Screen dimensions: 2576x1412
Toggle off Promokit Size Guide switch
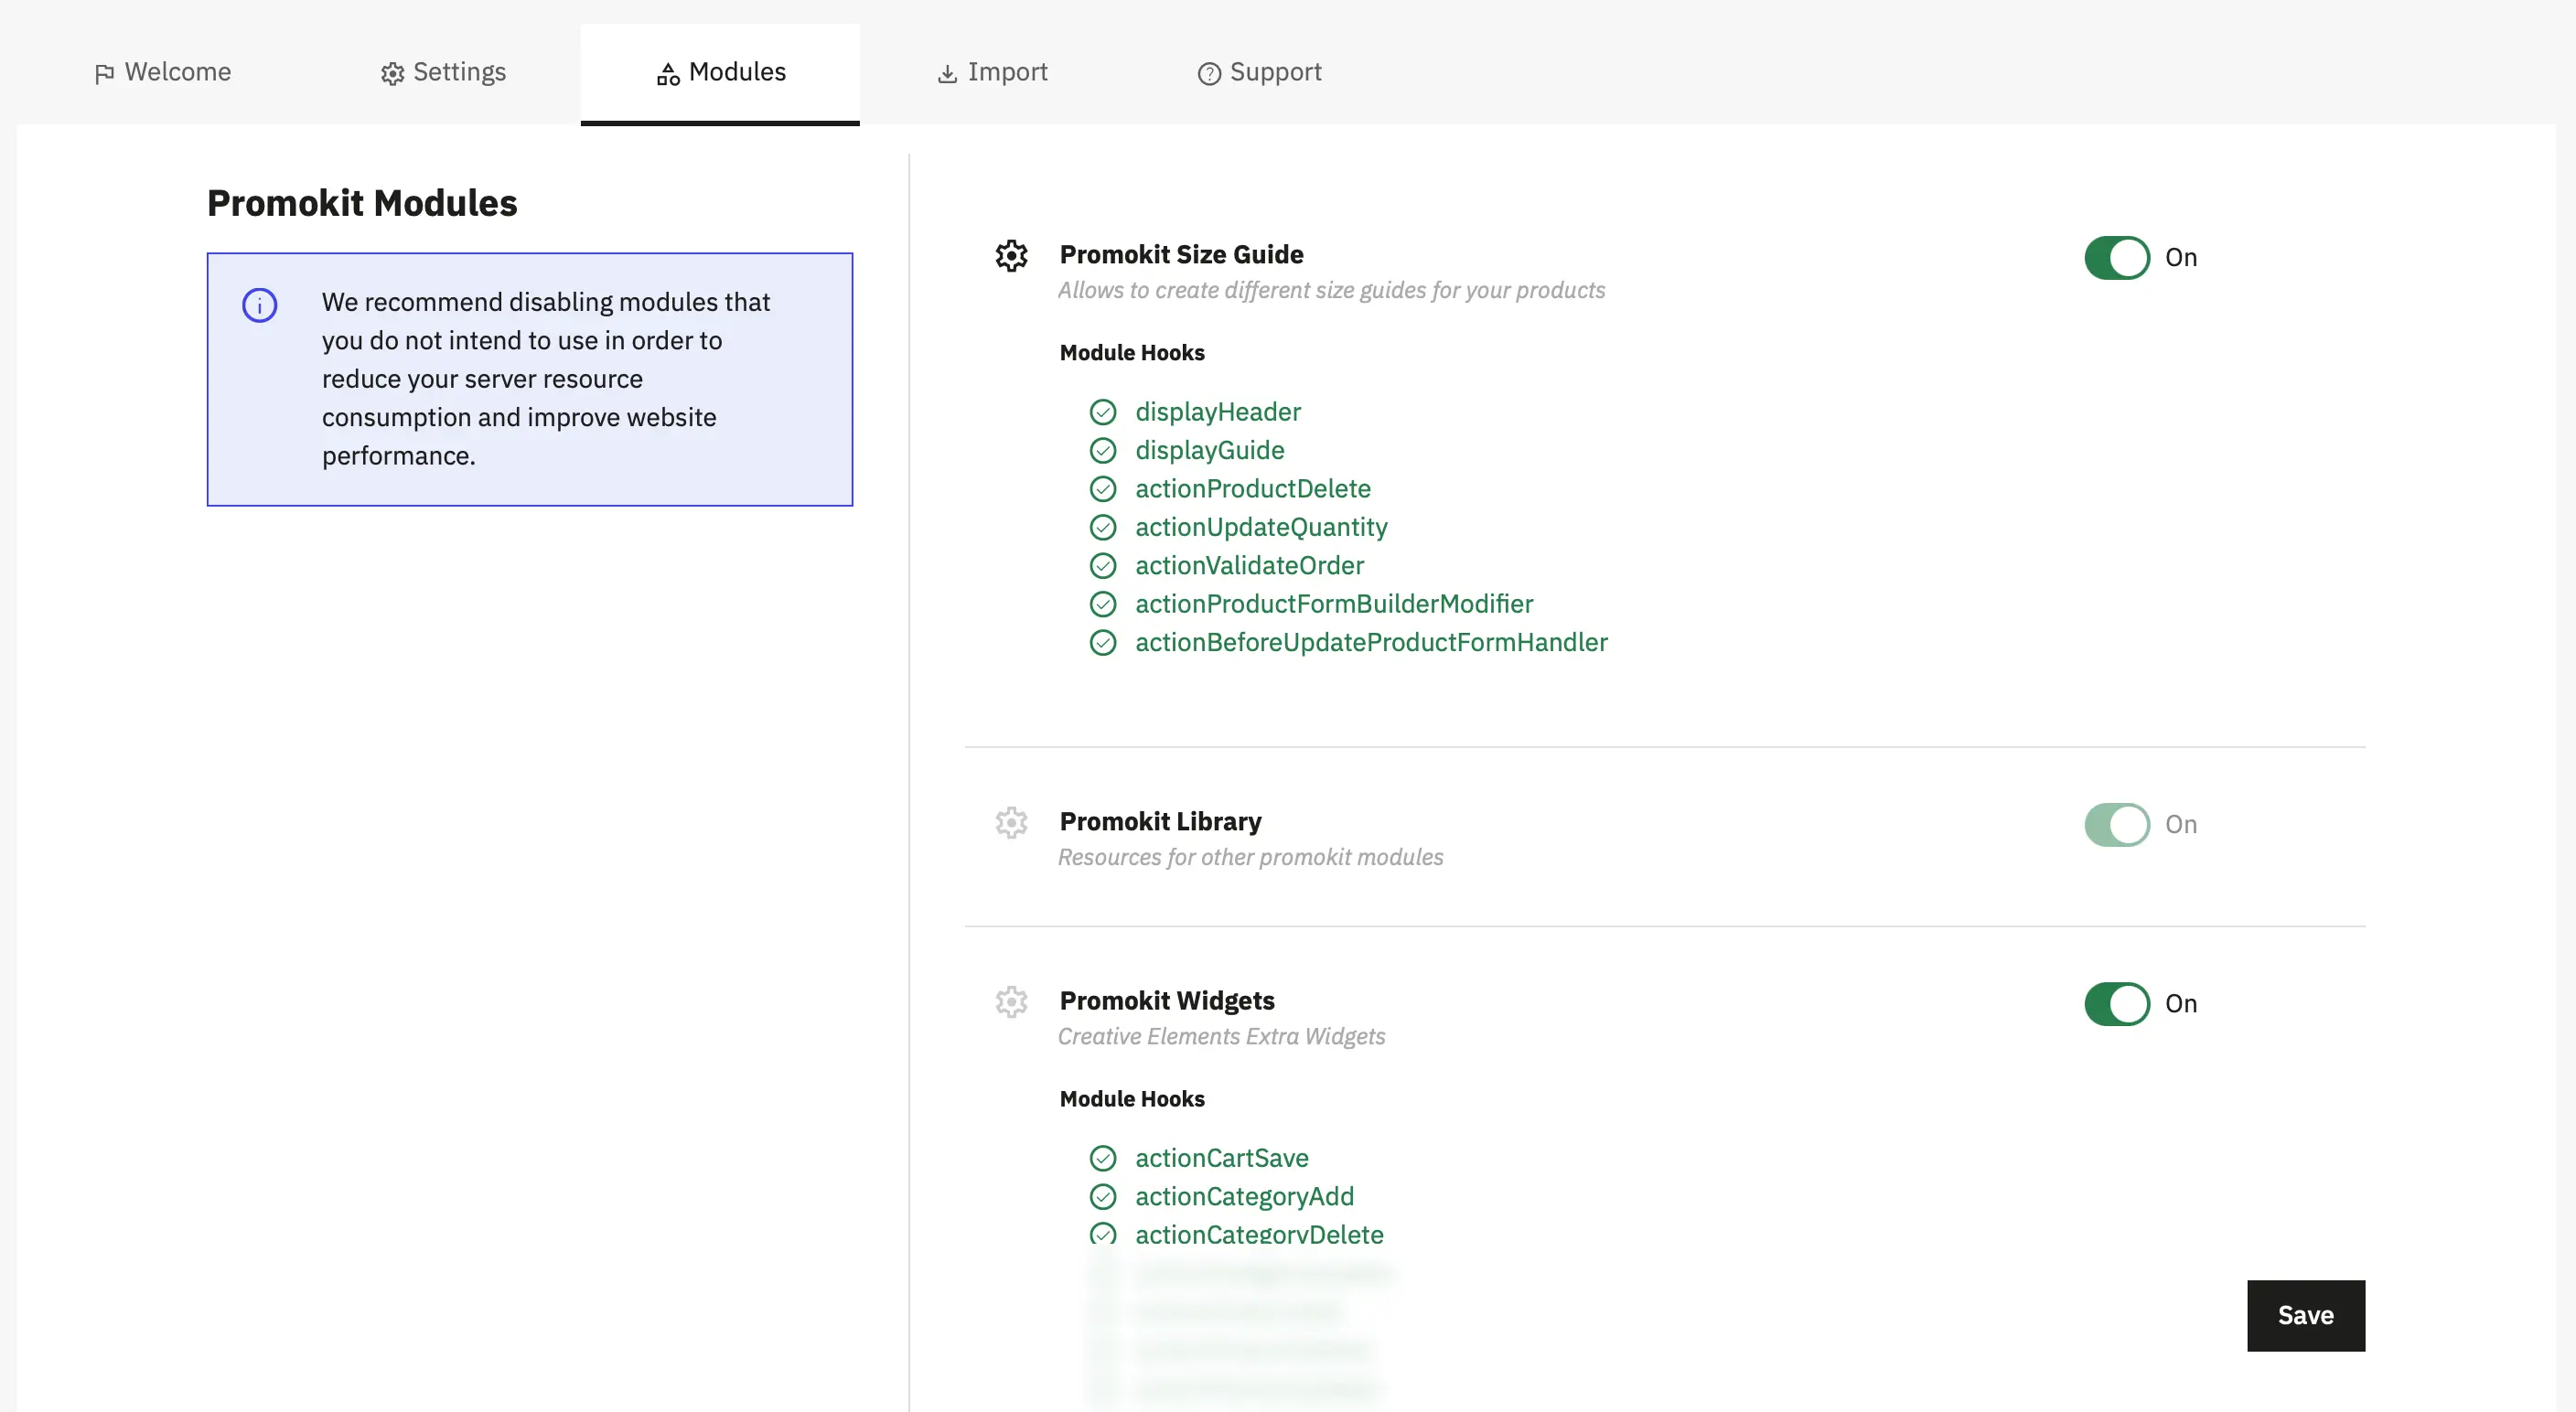pos(2117,258)
